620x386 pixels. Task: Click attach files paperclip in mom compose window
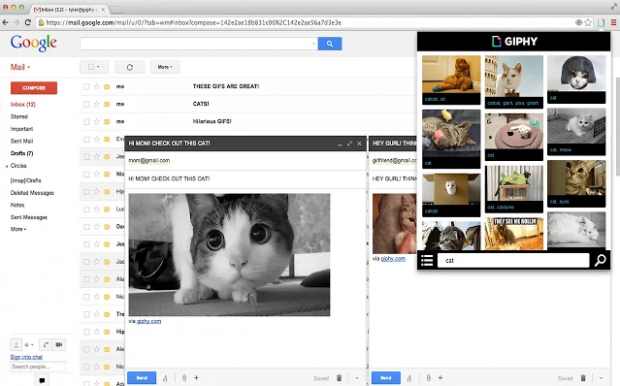pyautogui.click(x=184, y=378)
